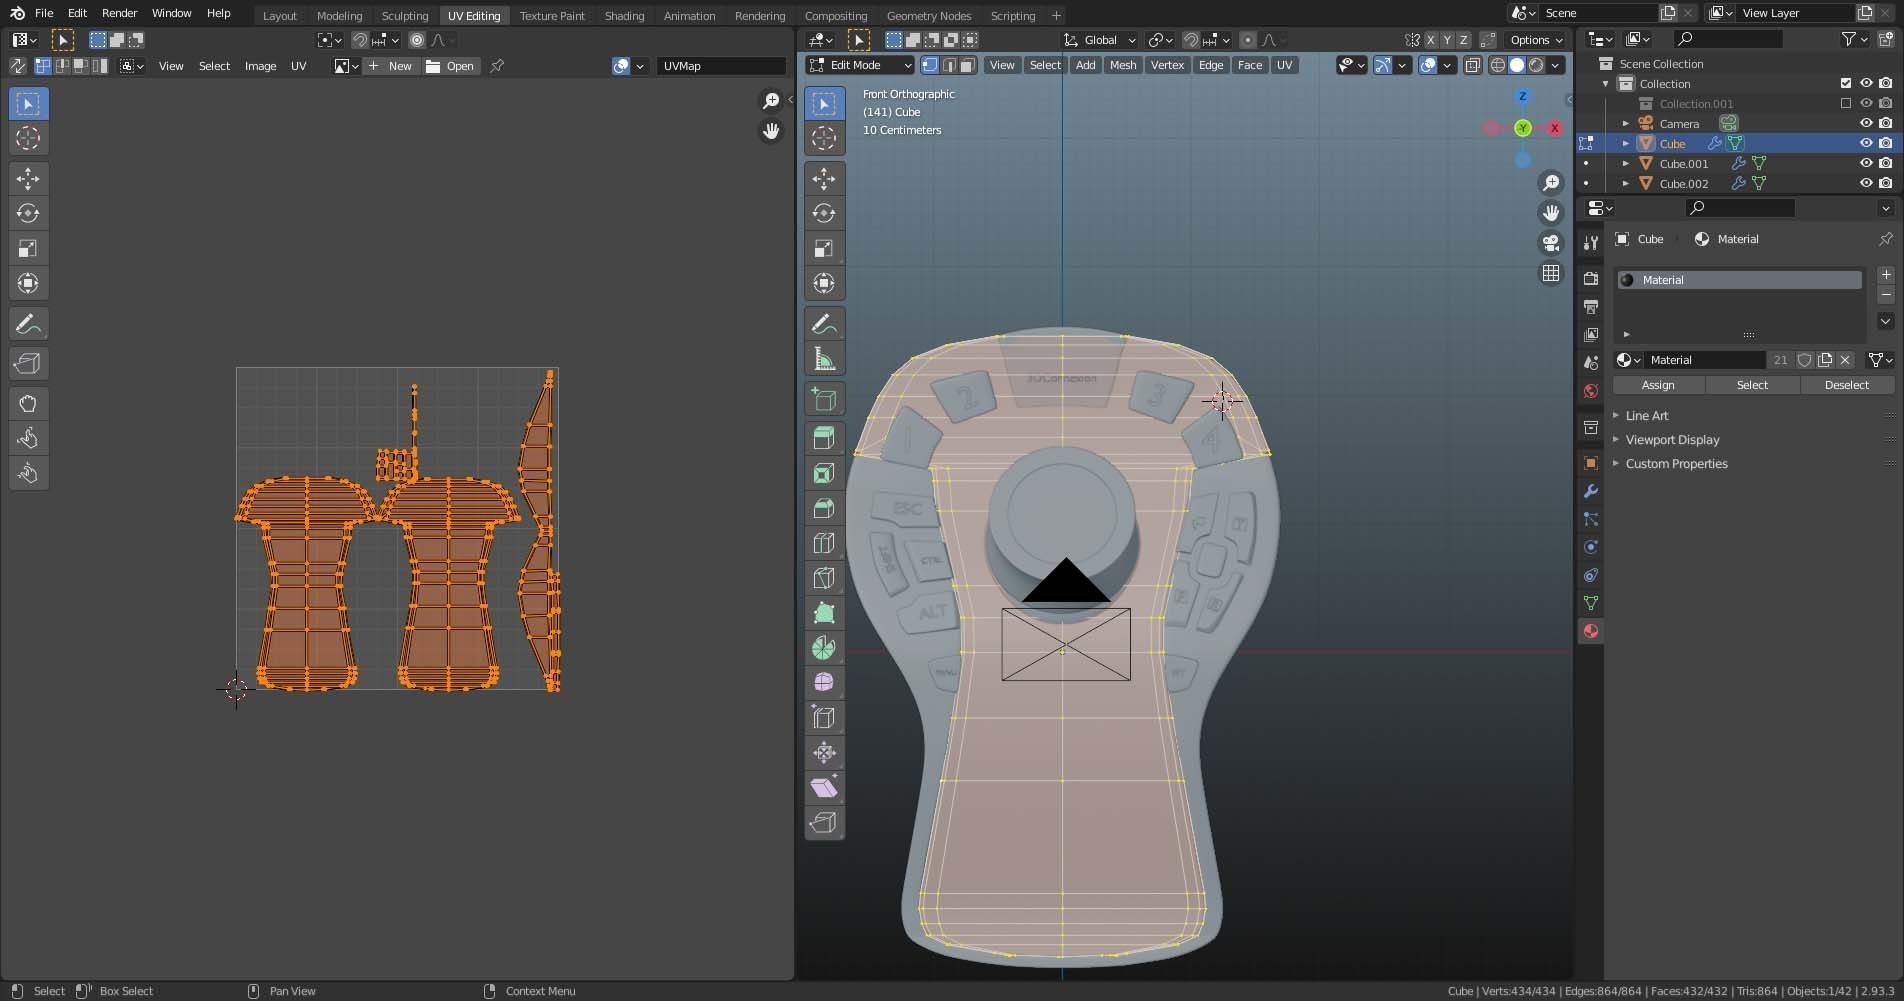Open the Global transform orientation dropdown
This screenshot has height=1001, width=1904.
point(1099,40)
